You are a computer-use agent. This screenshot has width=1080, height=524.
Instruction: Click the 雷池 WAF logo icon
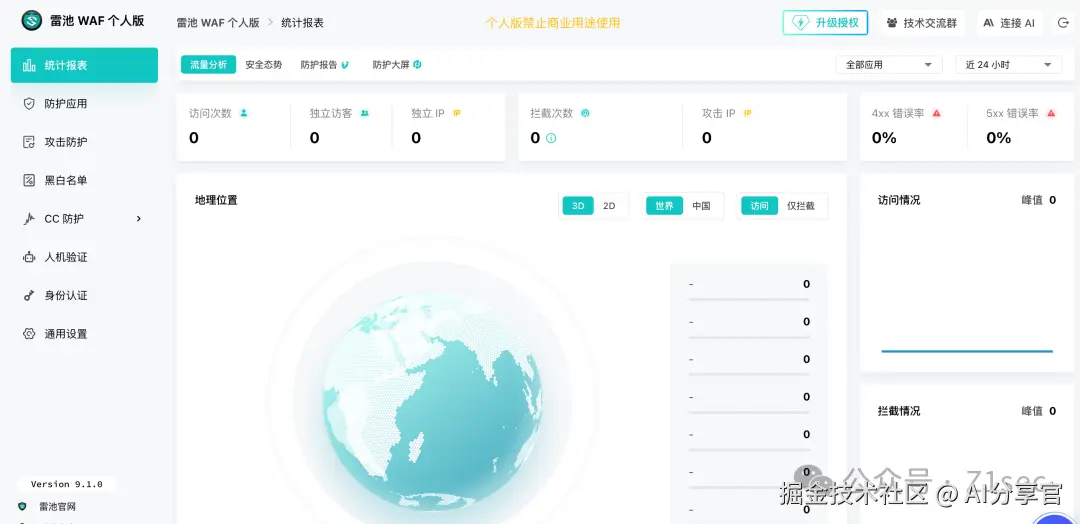click(x=32, y=21)
